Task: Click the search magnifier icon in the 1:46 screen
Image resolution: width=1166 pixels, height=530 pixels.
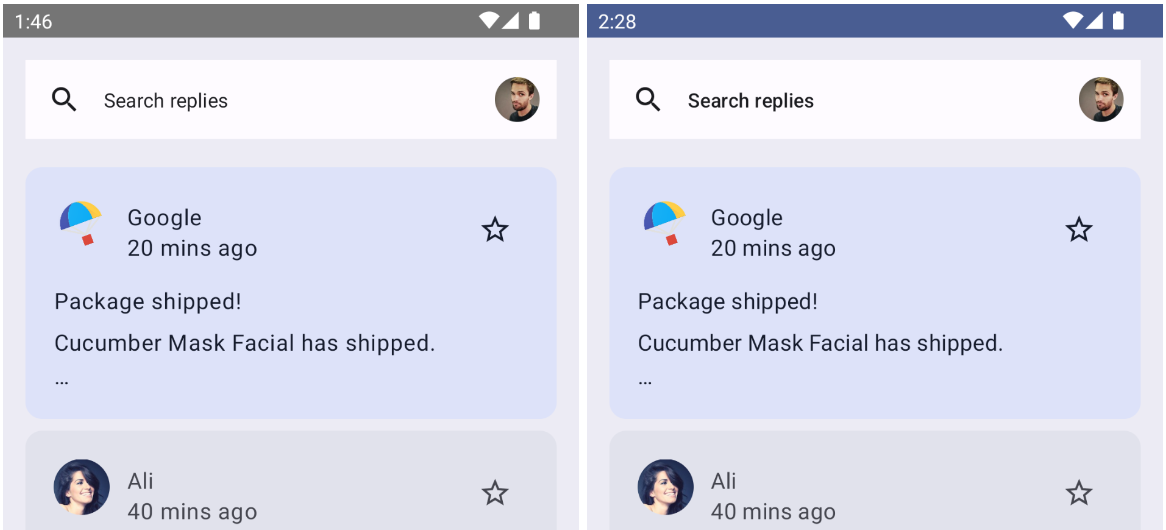Action: coord(64,100)
